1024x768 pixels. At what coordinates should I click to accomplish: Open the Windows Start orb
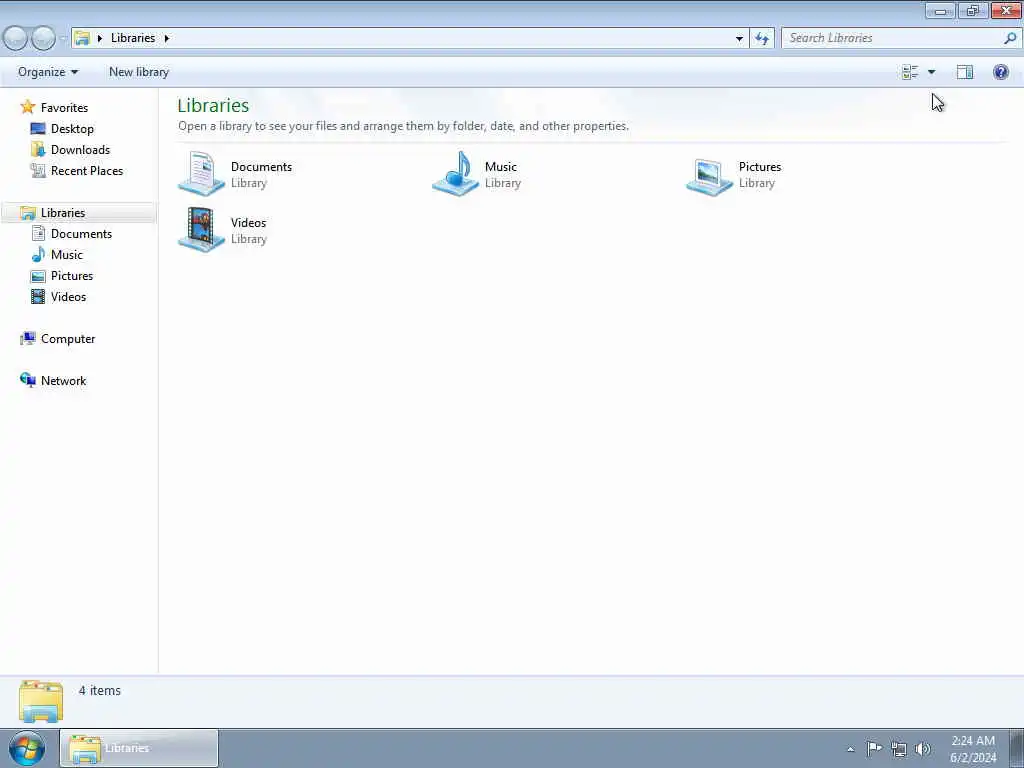(27, 748)
